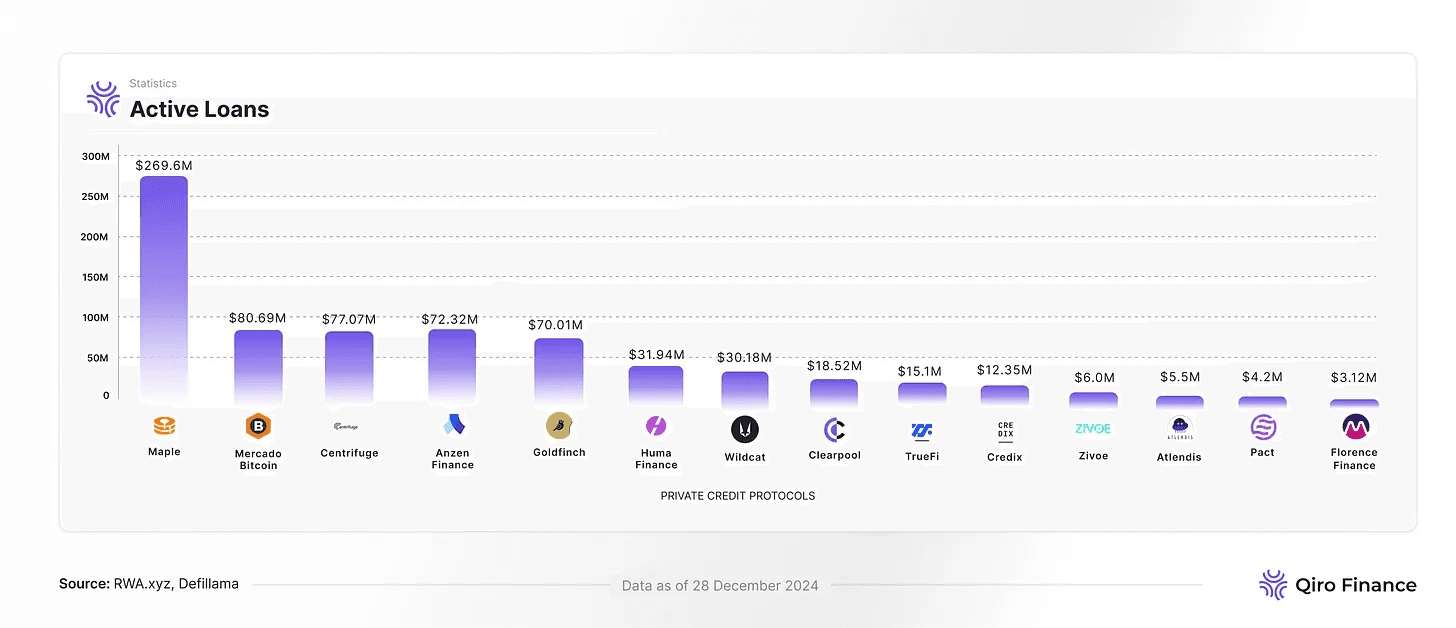Click the Florence Finance name label
The width and height of the screenshot is (1456, 628).
tap(1354, 459)
